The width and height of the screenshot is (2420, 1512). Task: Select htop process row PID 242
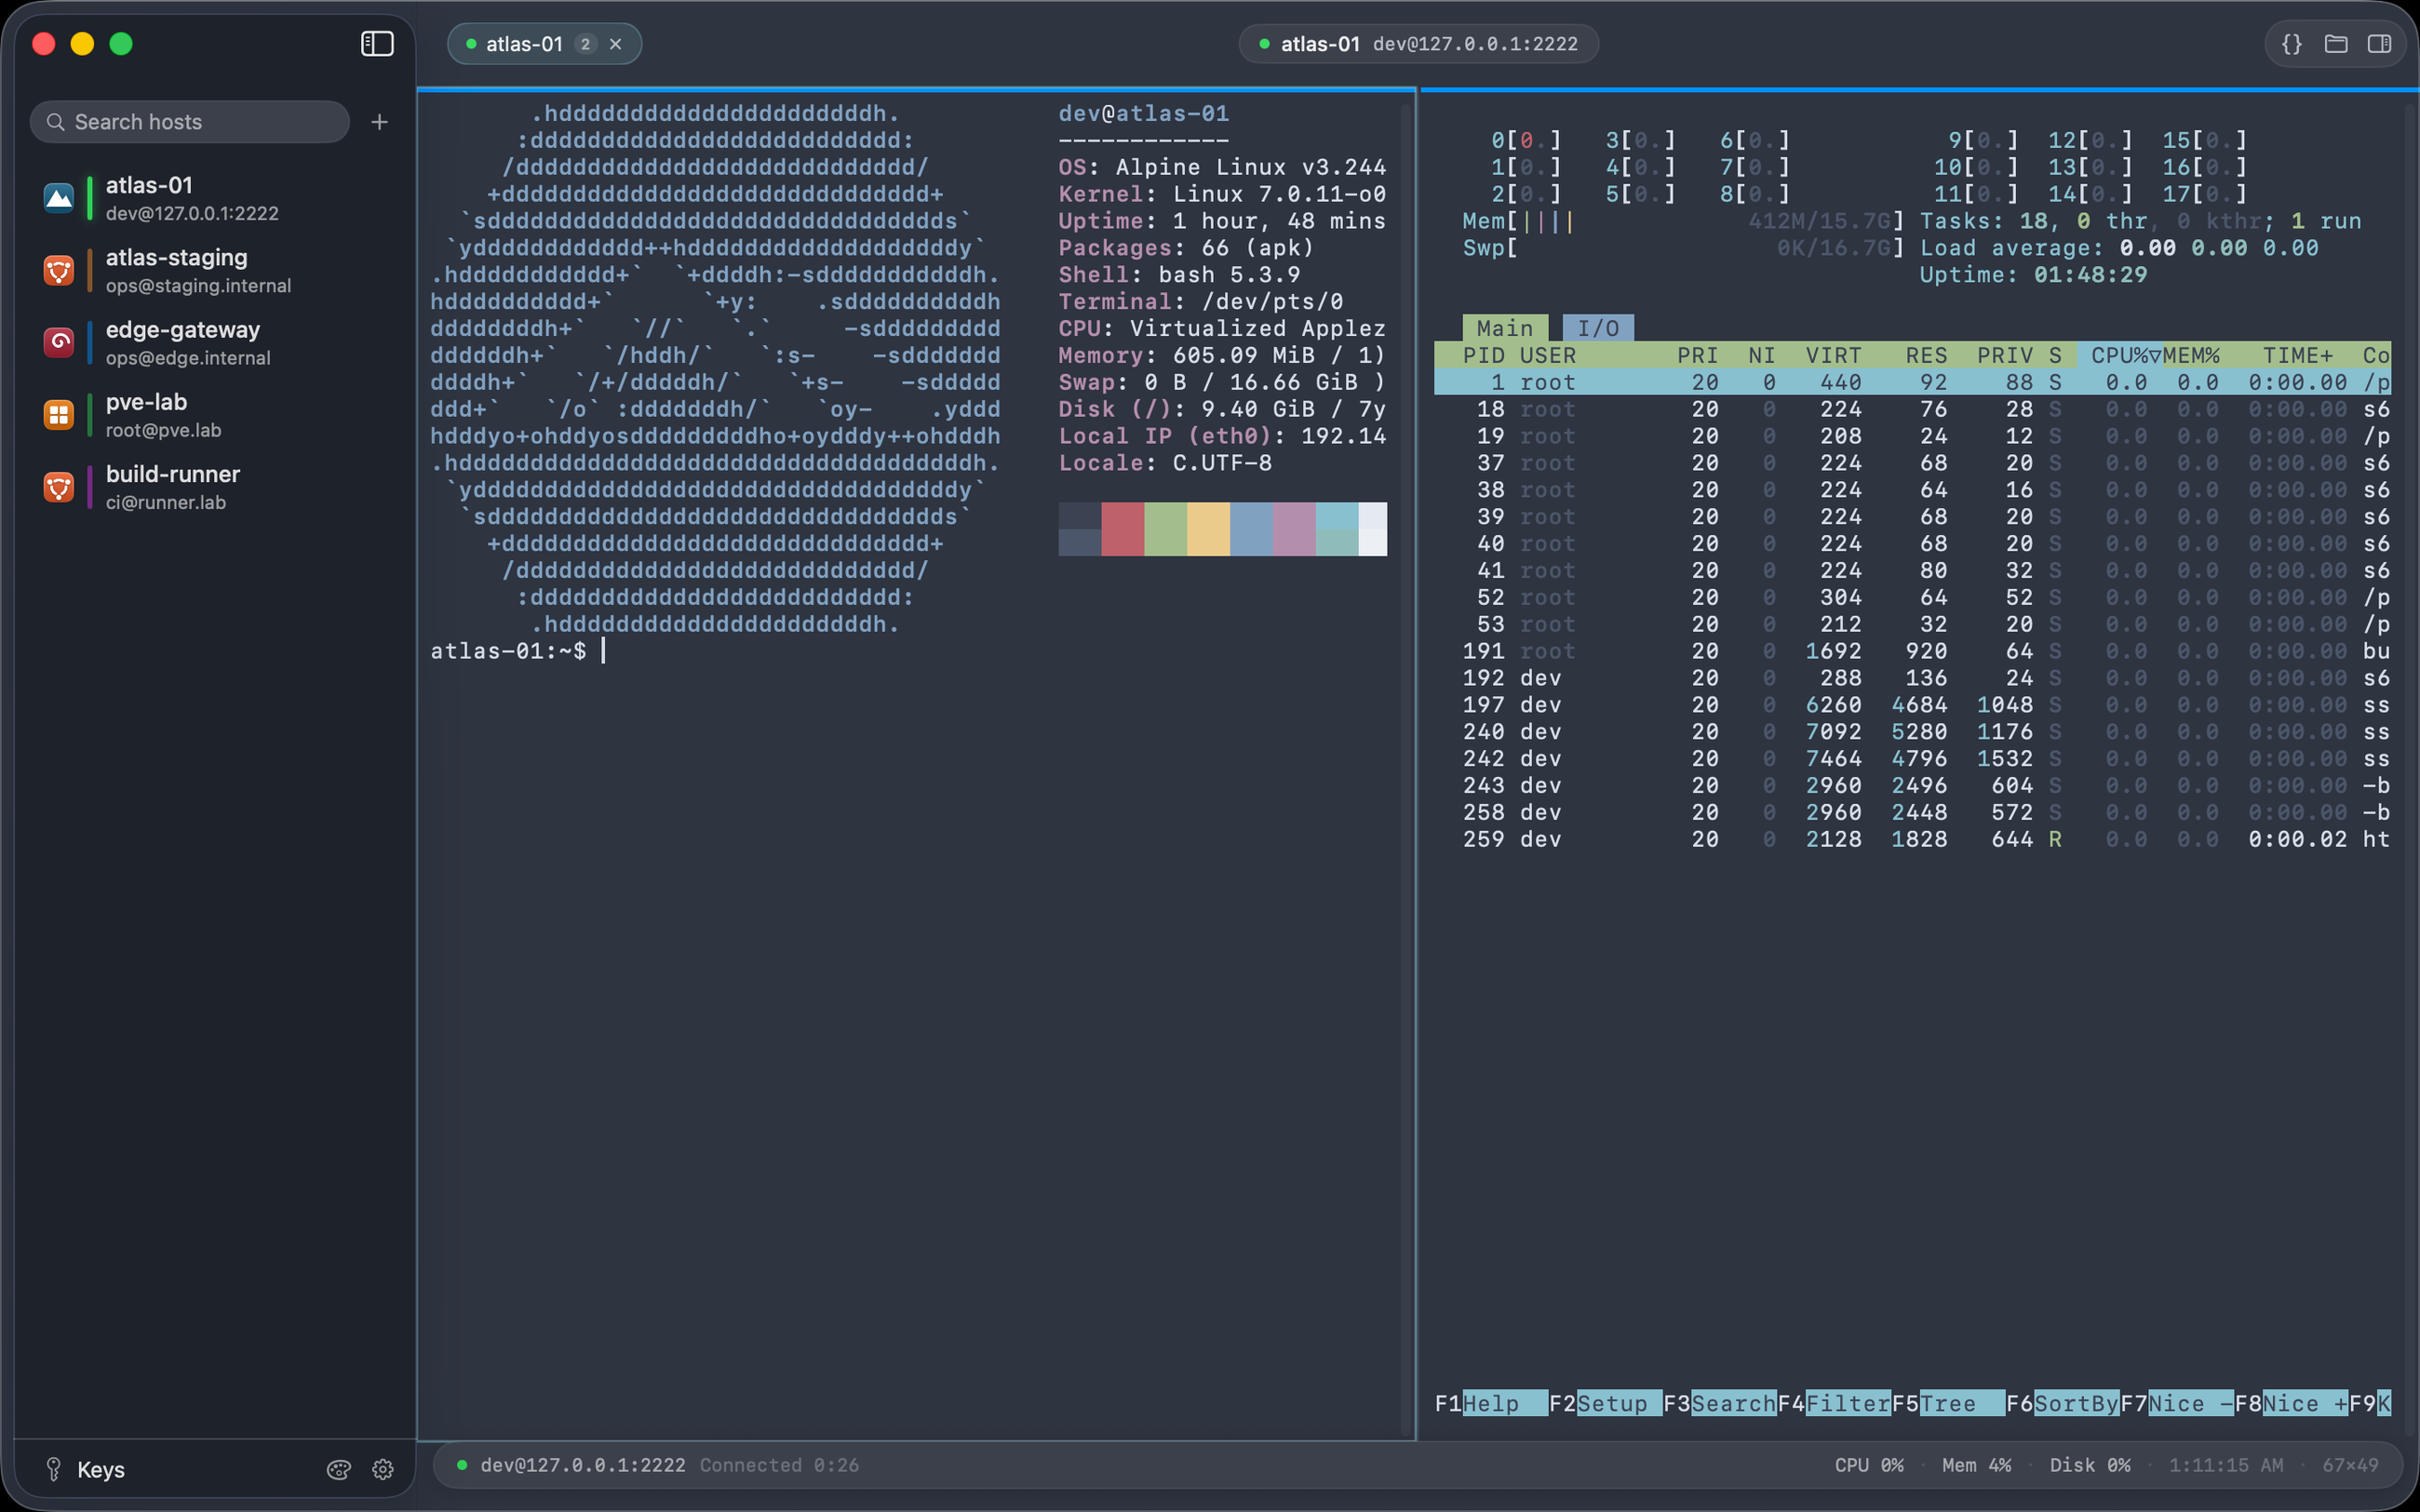click(x=1912, y=758)
